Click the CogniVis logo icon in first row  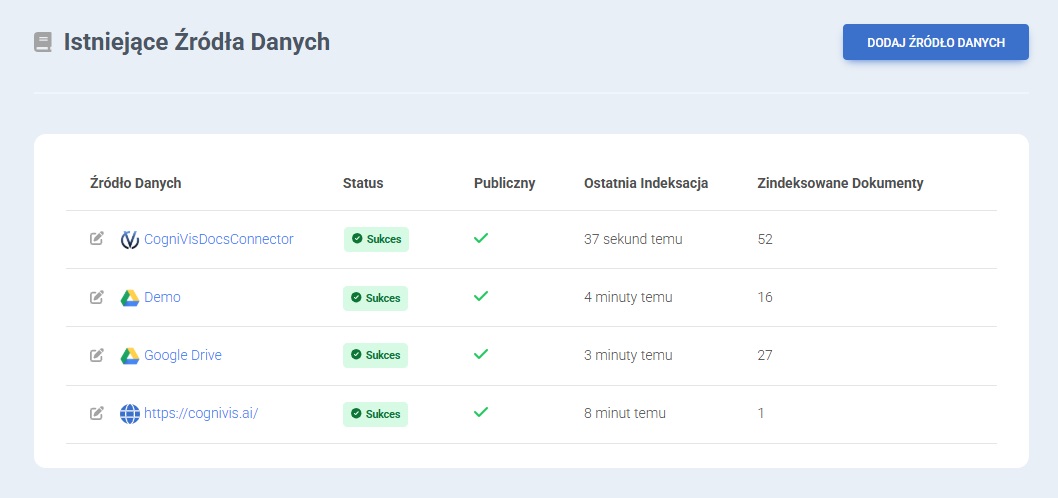tap(129, 240)
